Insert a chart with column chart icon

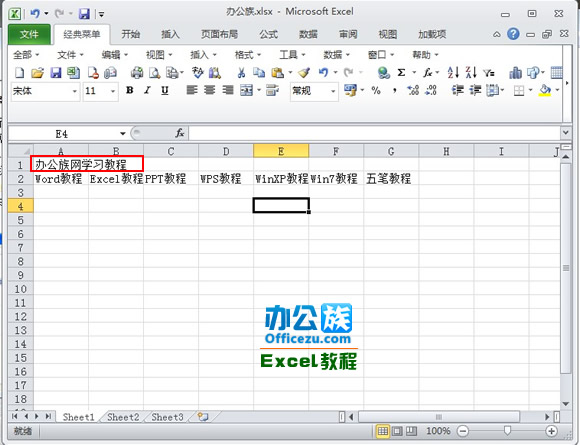pos(515,73)
